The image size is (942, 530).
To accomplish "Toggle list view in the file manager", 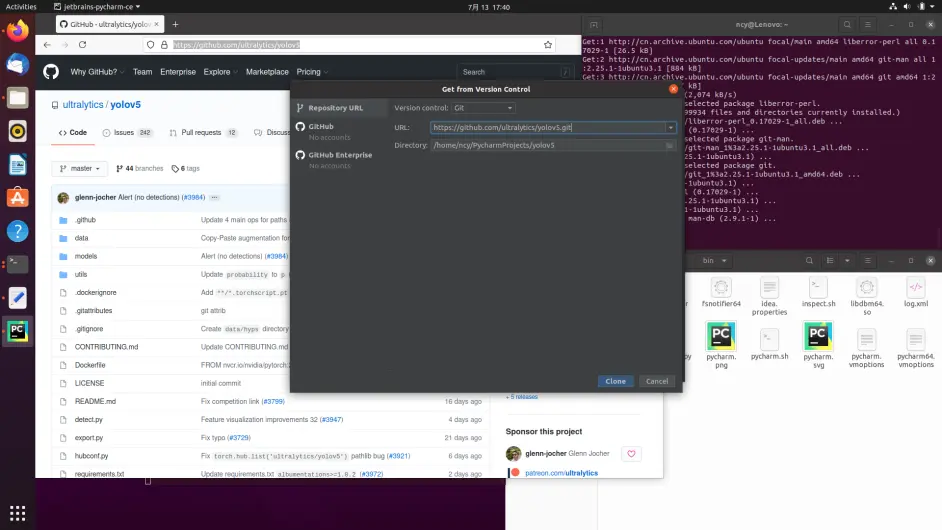I will point(830,261).
